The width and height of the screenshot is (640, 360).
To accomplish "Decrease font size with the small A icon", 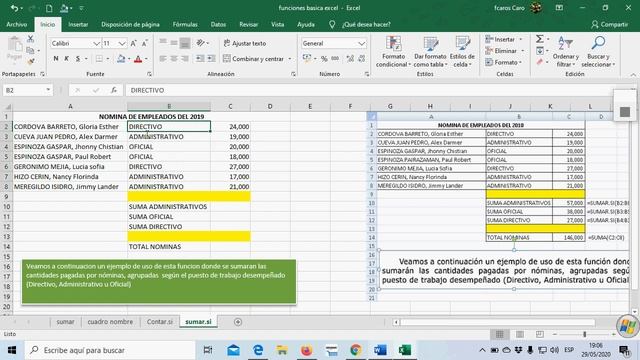I will (144, 43).
